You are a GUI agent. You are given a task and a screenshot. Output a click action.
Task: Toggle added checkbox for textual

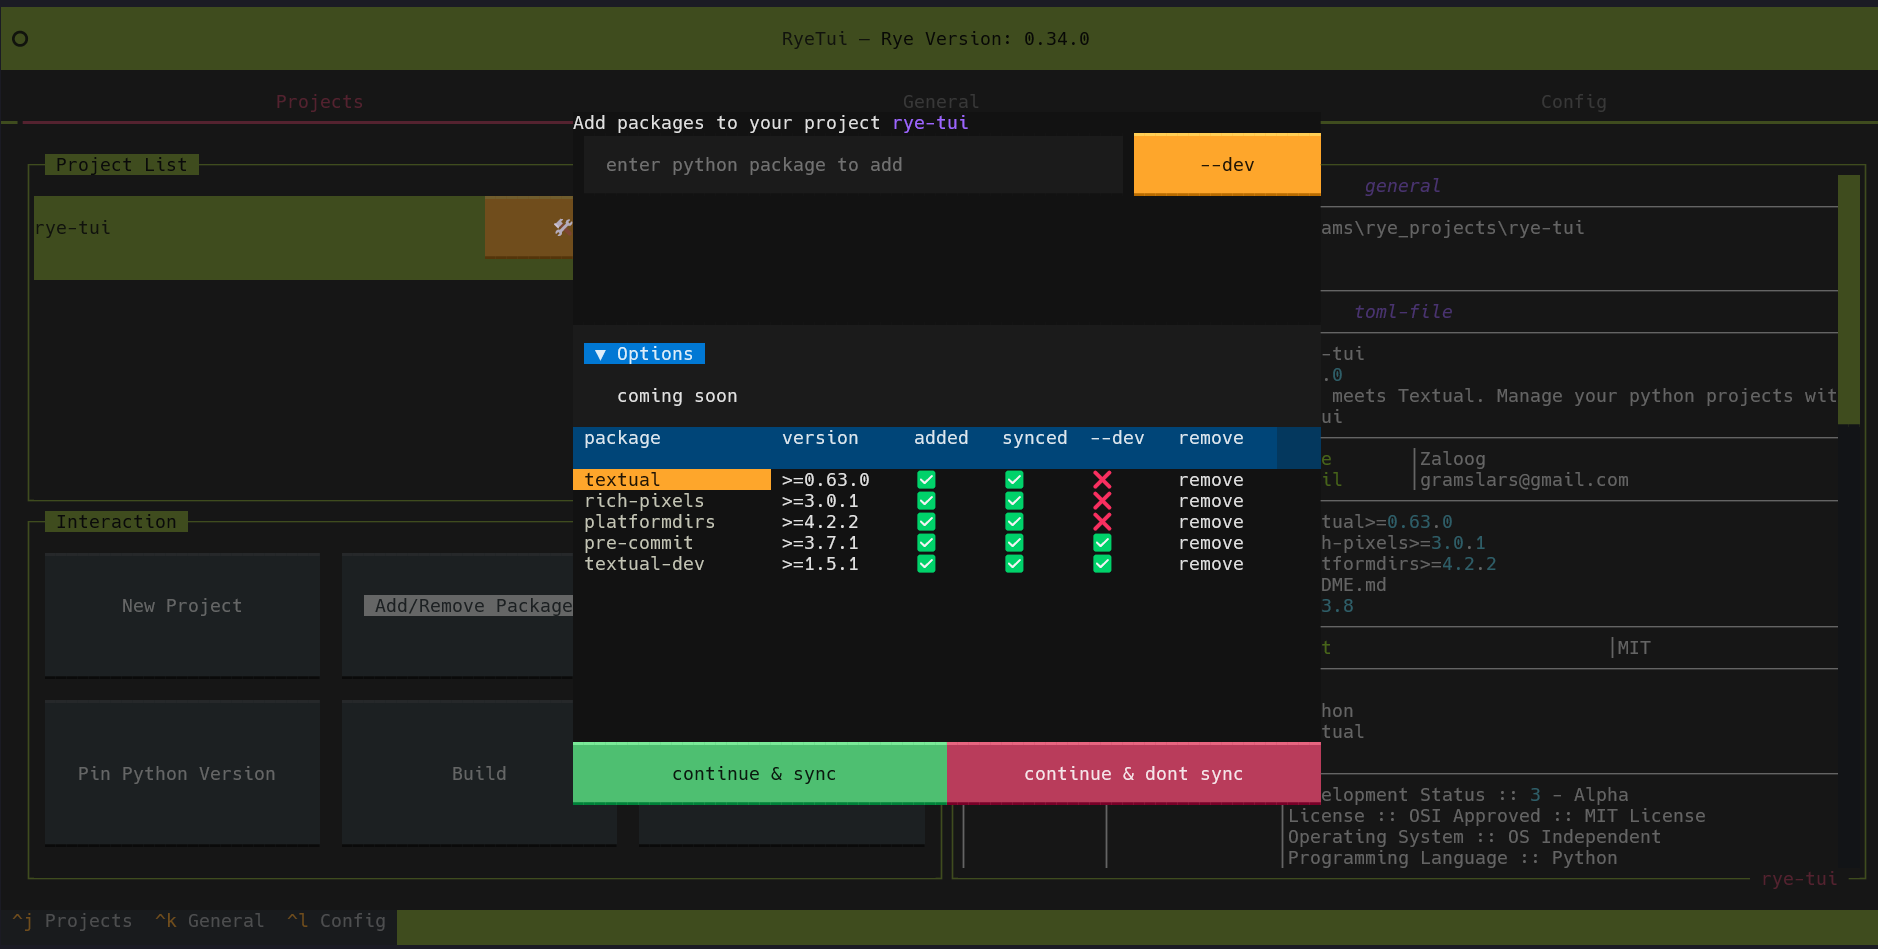pos(926,480)
